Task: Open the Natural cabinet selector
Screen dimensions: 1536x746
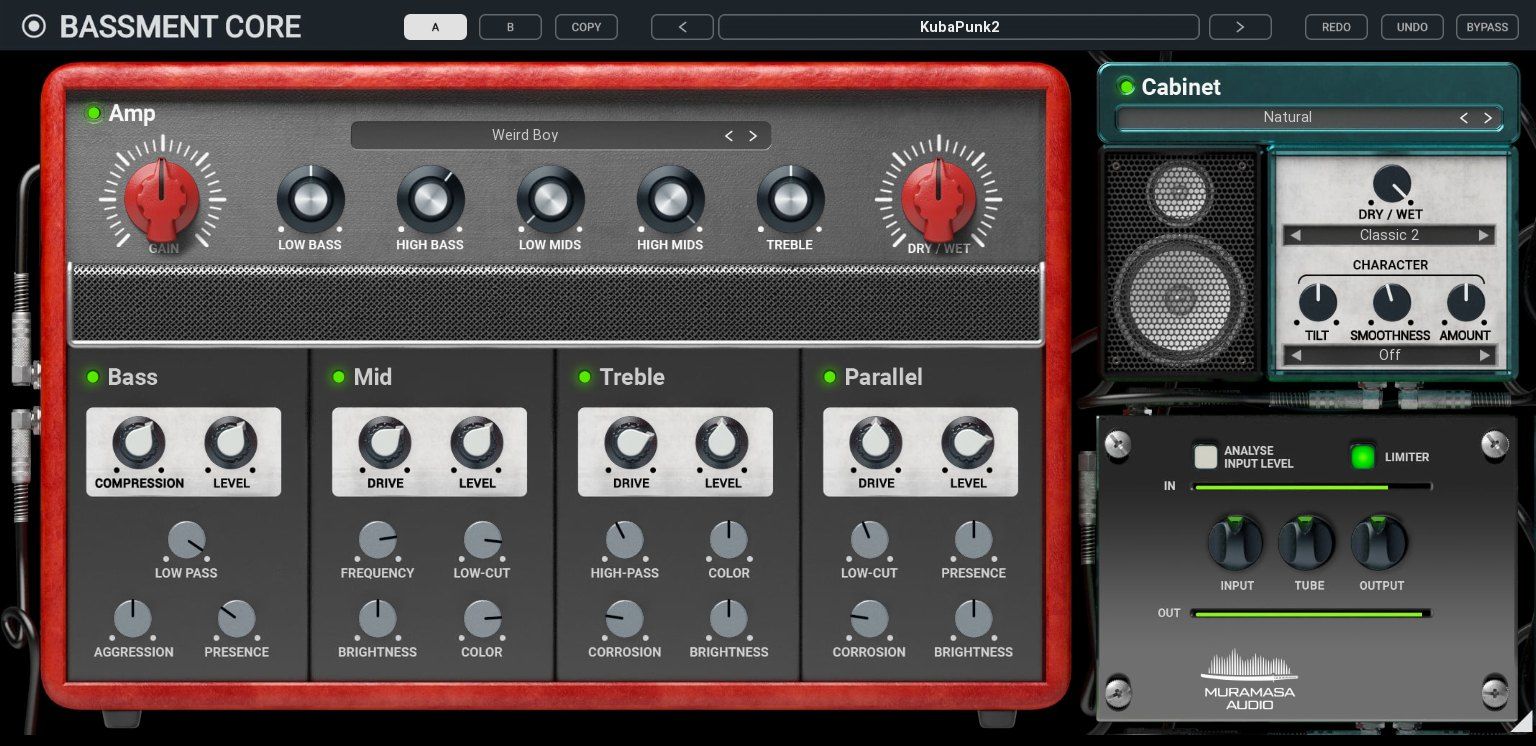Action: [1288, 117]
